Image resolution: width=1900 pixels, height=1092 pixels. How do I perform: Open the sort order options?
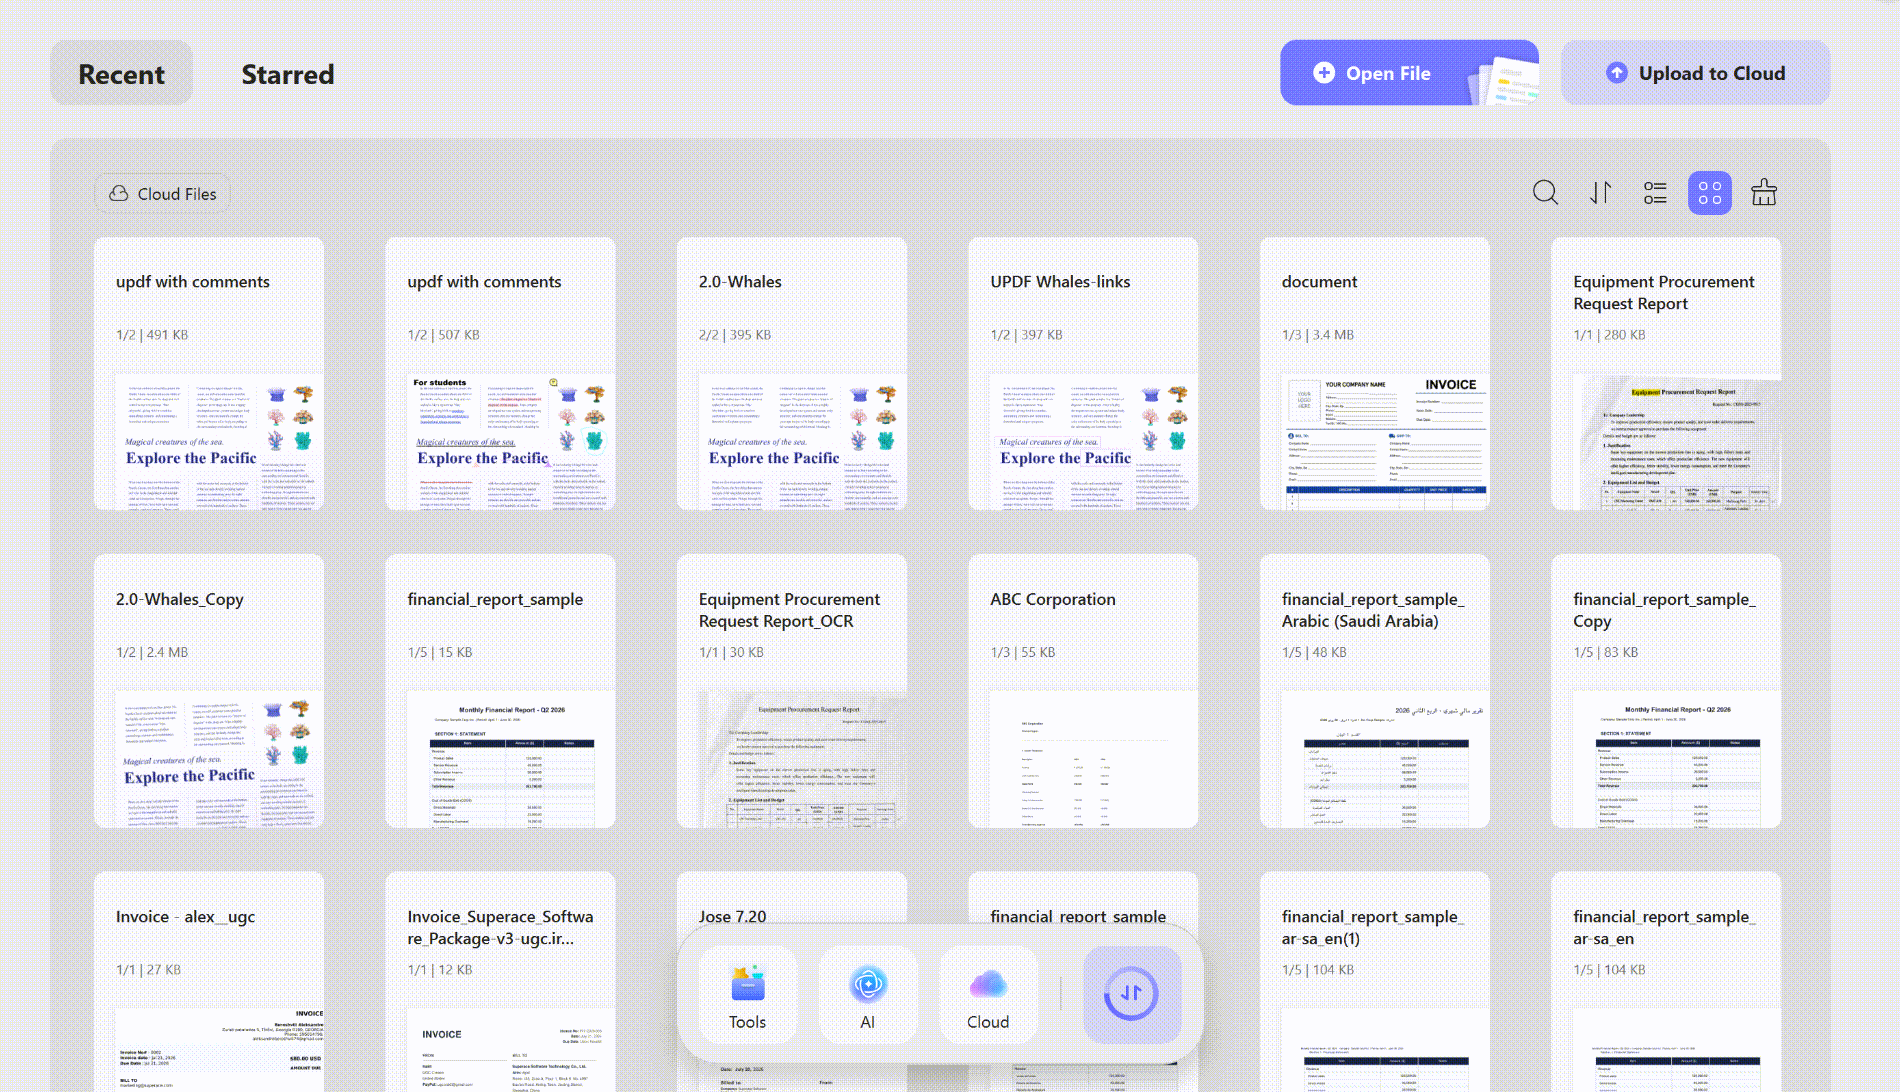click(1601, 193)
